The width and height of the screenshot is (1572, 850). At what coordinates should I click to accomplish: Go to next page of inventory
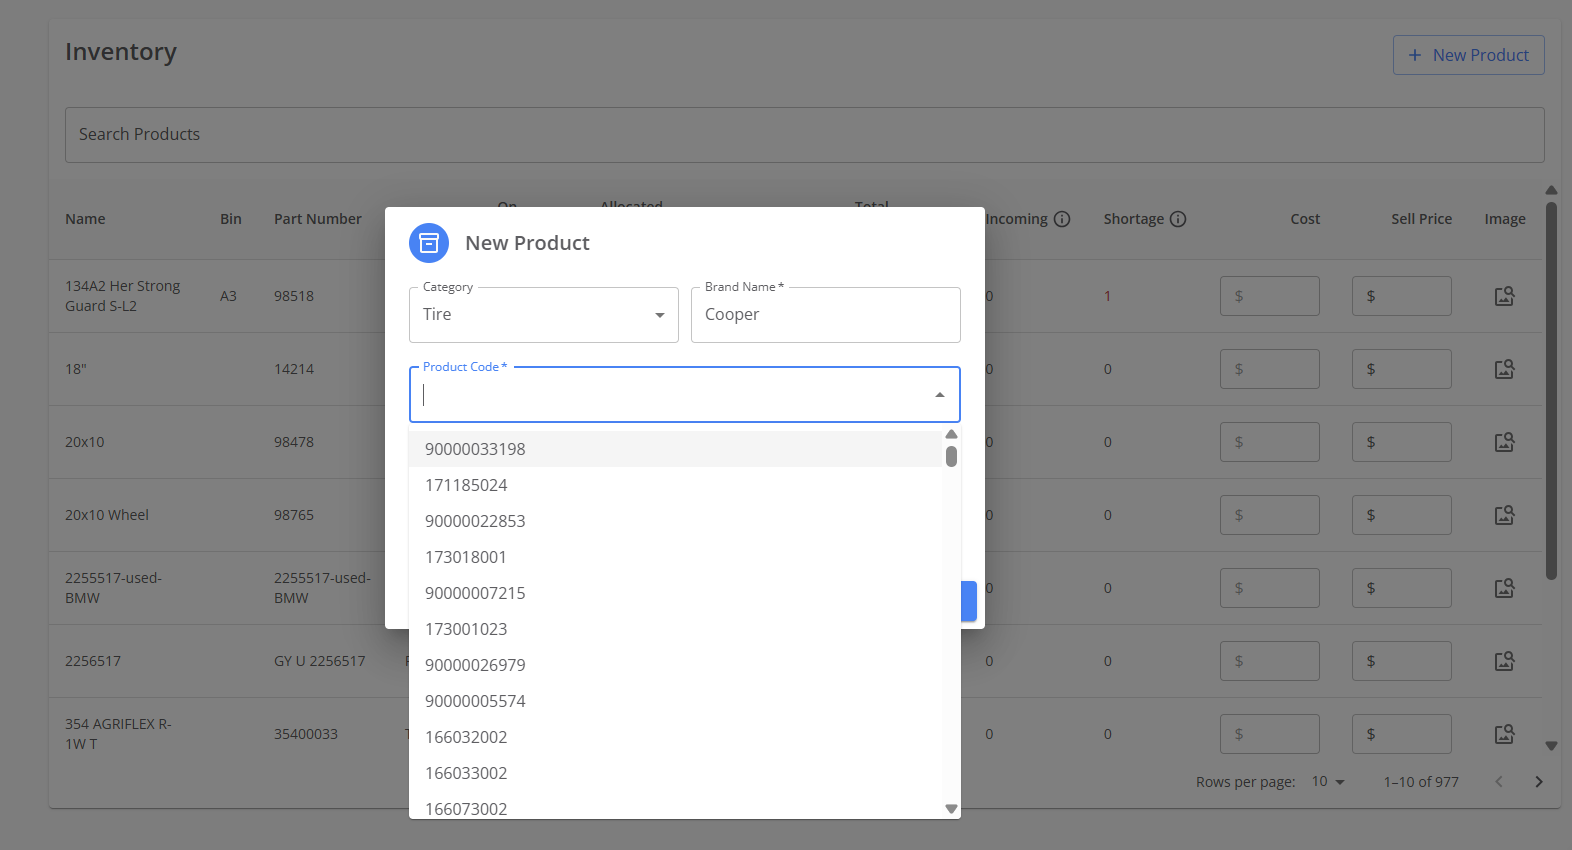(1539, 782)
